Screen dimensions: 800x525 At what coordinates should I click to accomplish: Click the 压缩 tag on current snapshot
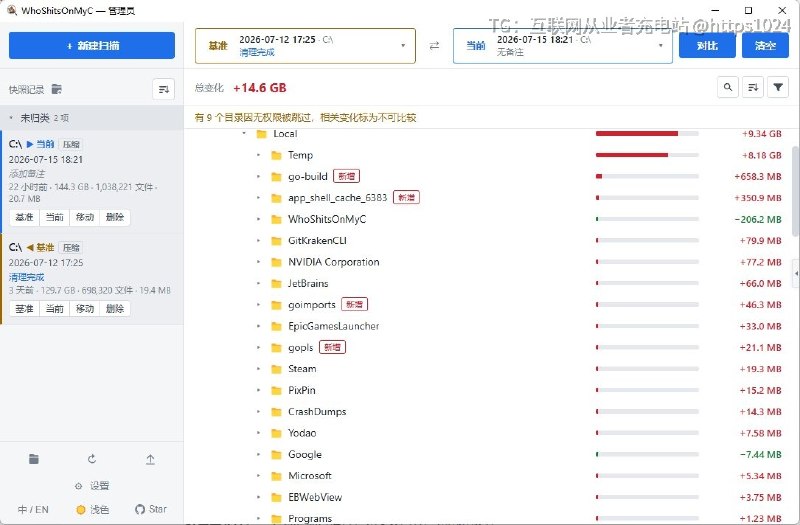coord(71,144)
